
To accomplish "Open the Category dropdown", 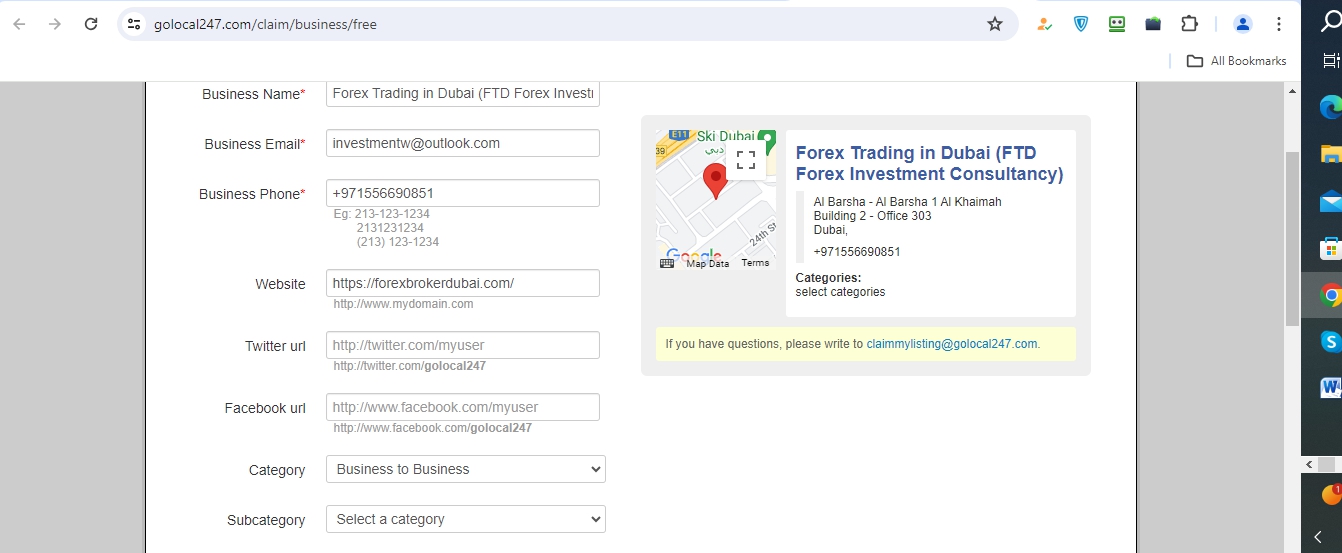I will [x=465, y=469].
